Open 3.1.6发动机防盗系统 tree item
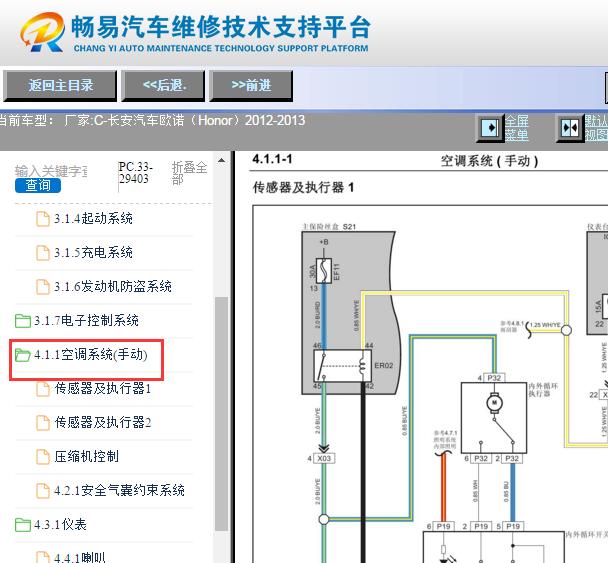The width and height of the screenshot is (608, 563). 113,287
